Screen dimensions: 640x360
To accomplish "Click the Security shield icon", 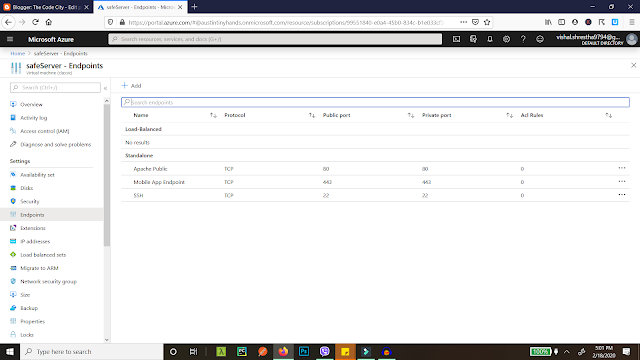I will coord(13,201).
